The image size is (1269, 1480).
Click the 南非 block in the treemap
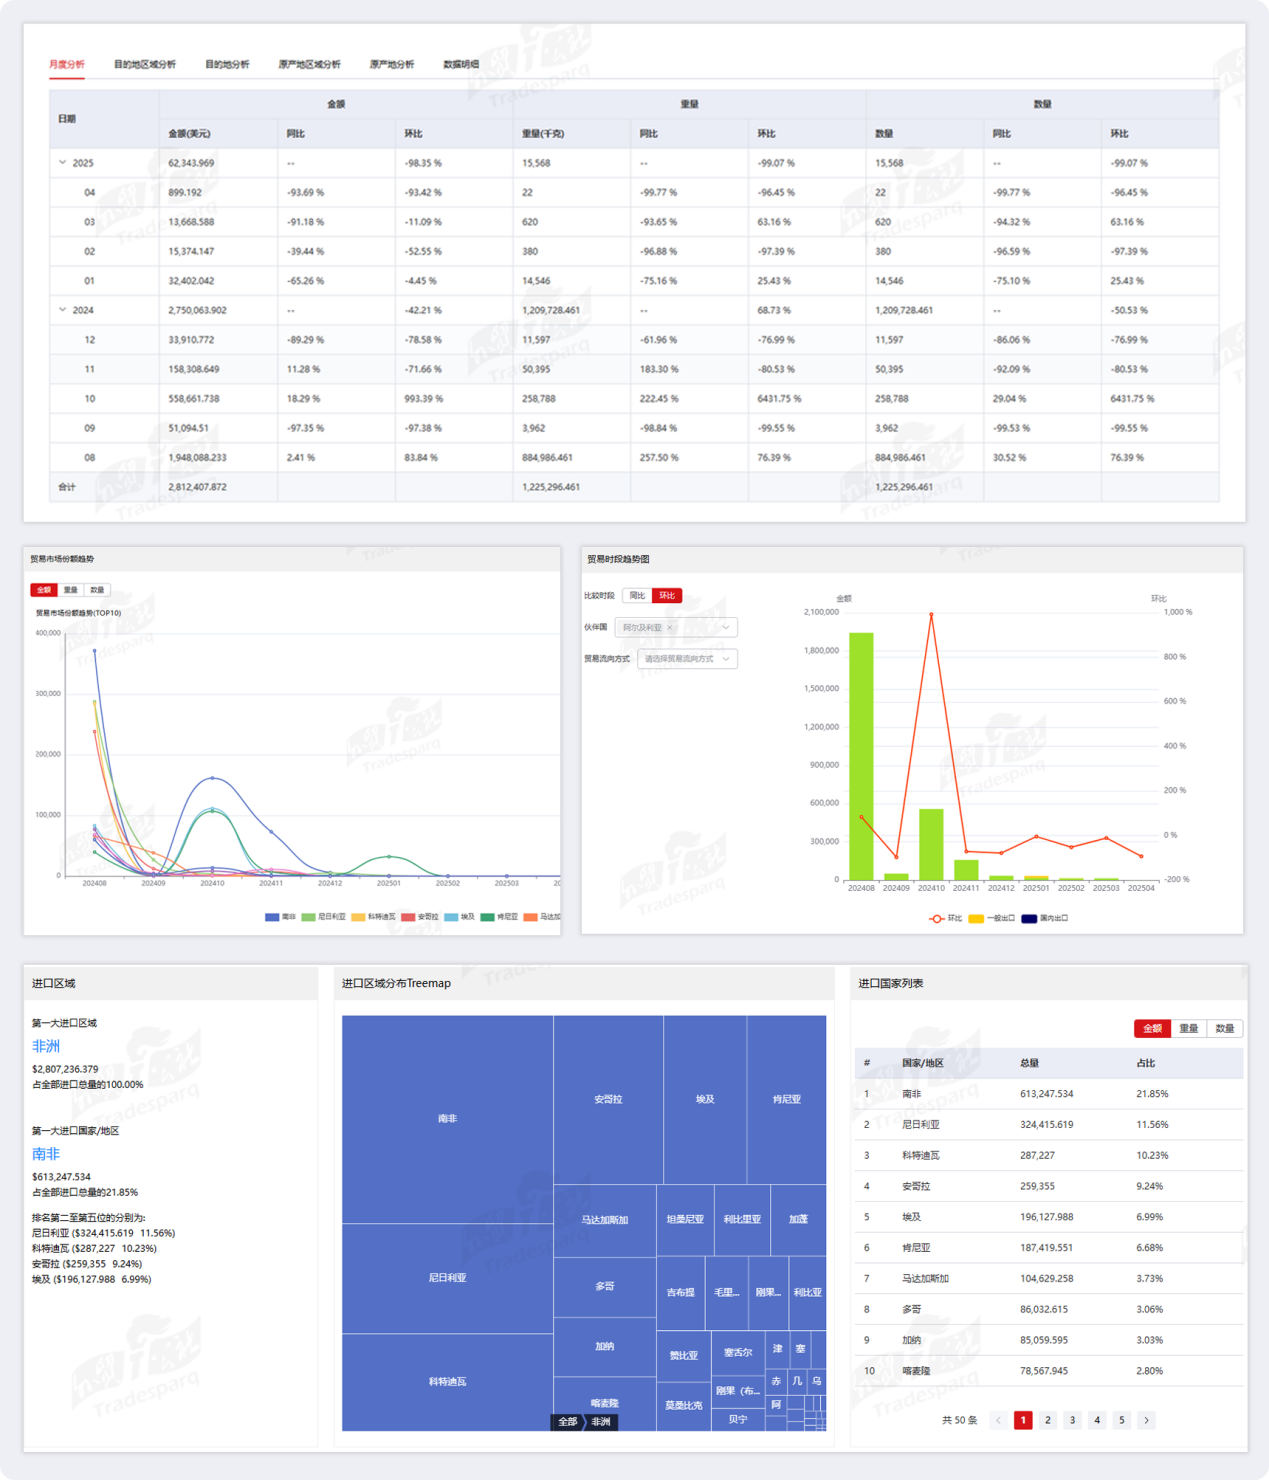pos(447,1118)
